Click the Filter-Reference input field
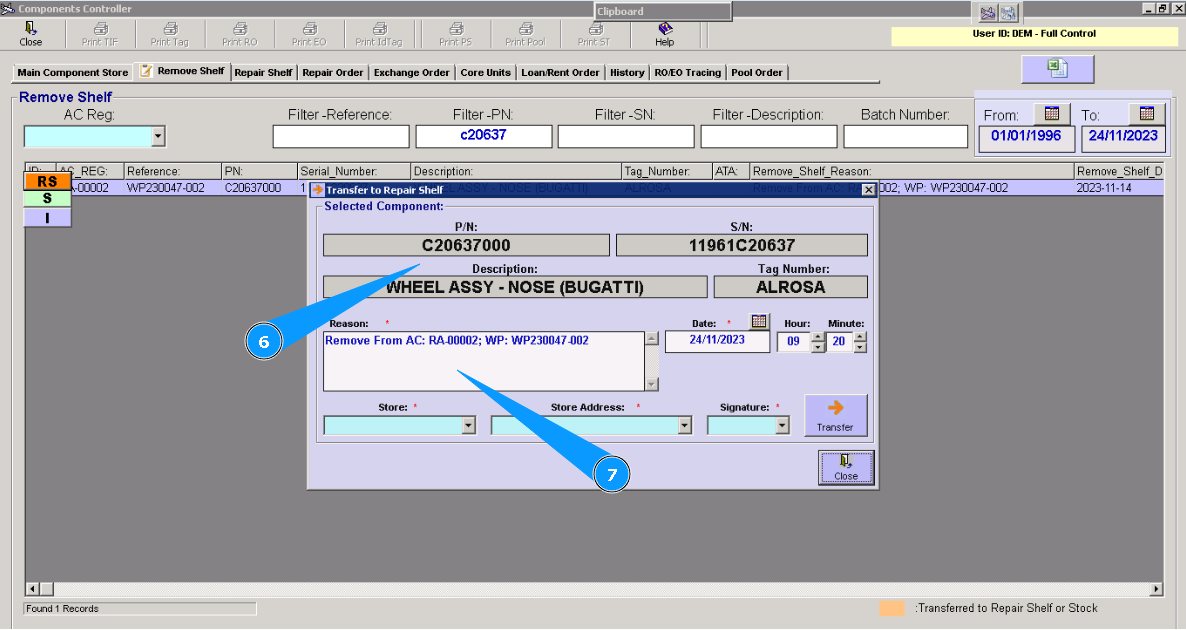Screen dimensions: 1186x630 click(340, 136)
